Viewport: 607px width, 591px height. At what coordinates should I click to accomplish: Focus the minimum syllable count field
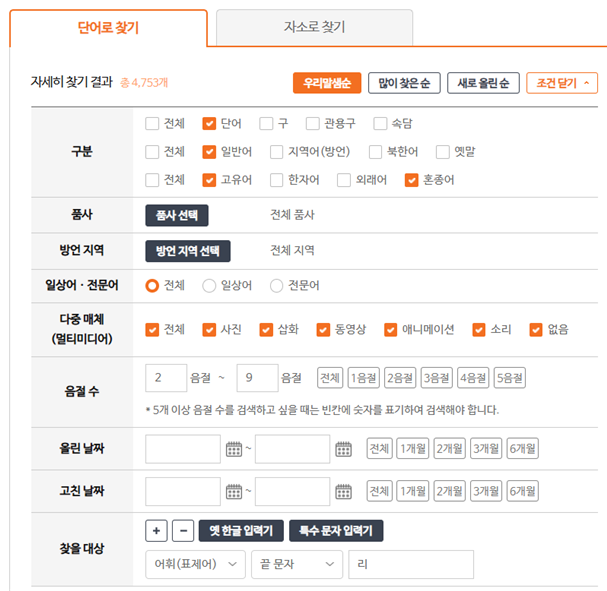166,378
